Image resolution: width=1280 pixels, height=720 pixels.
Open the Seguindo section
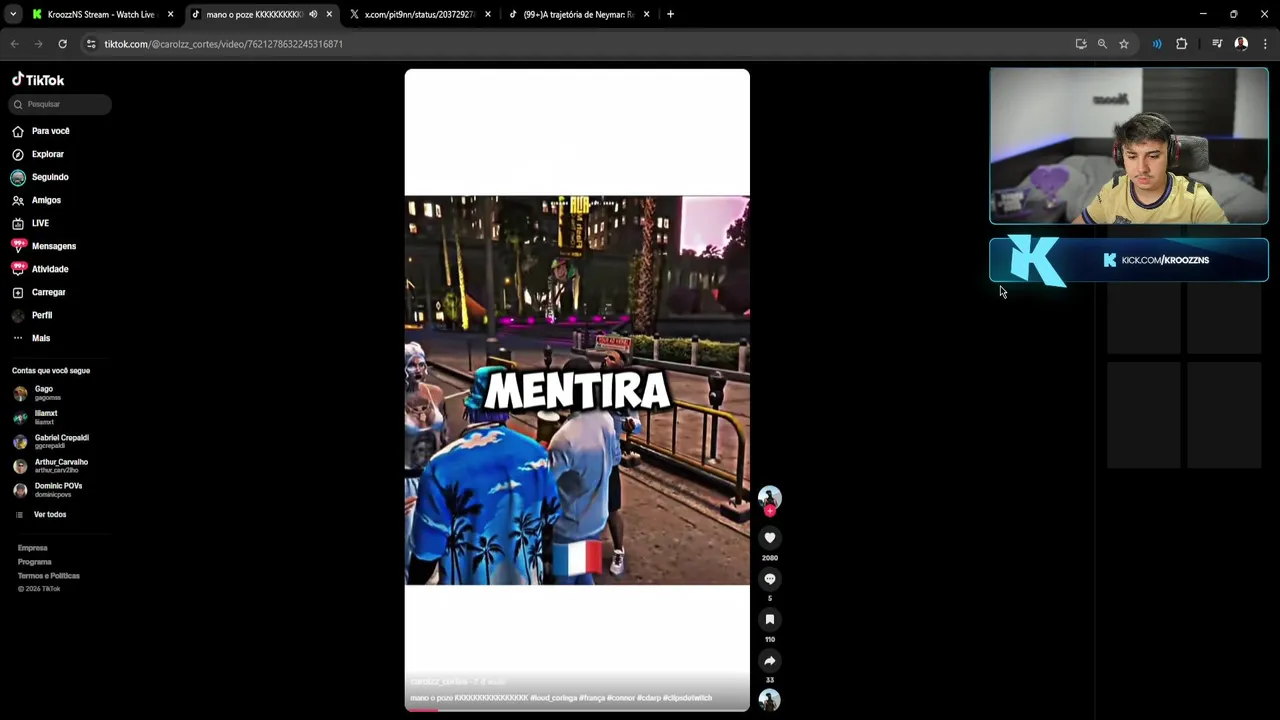coord(50,177)
